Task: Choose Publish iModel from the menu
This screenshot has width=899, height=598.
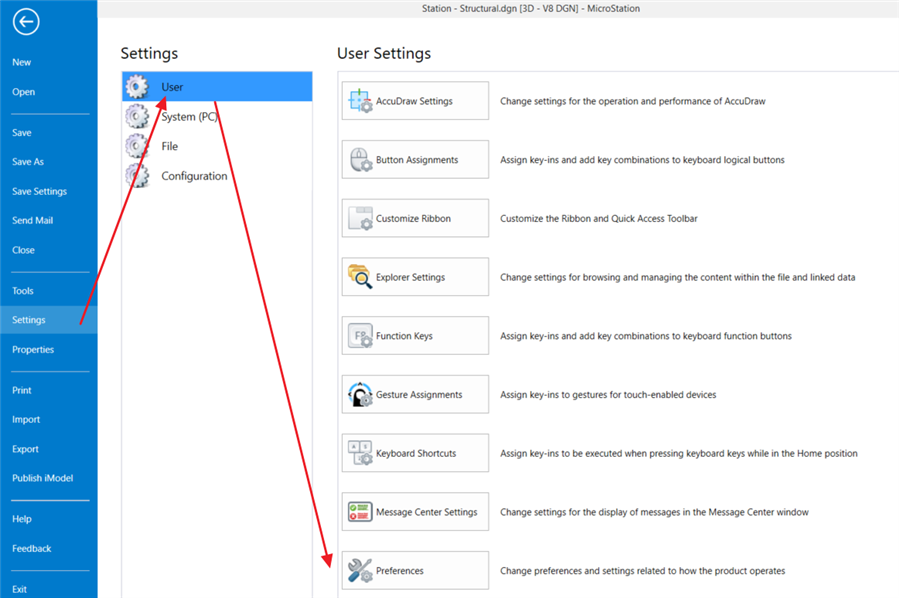Action: coord(42,478)
